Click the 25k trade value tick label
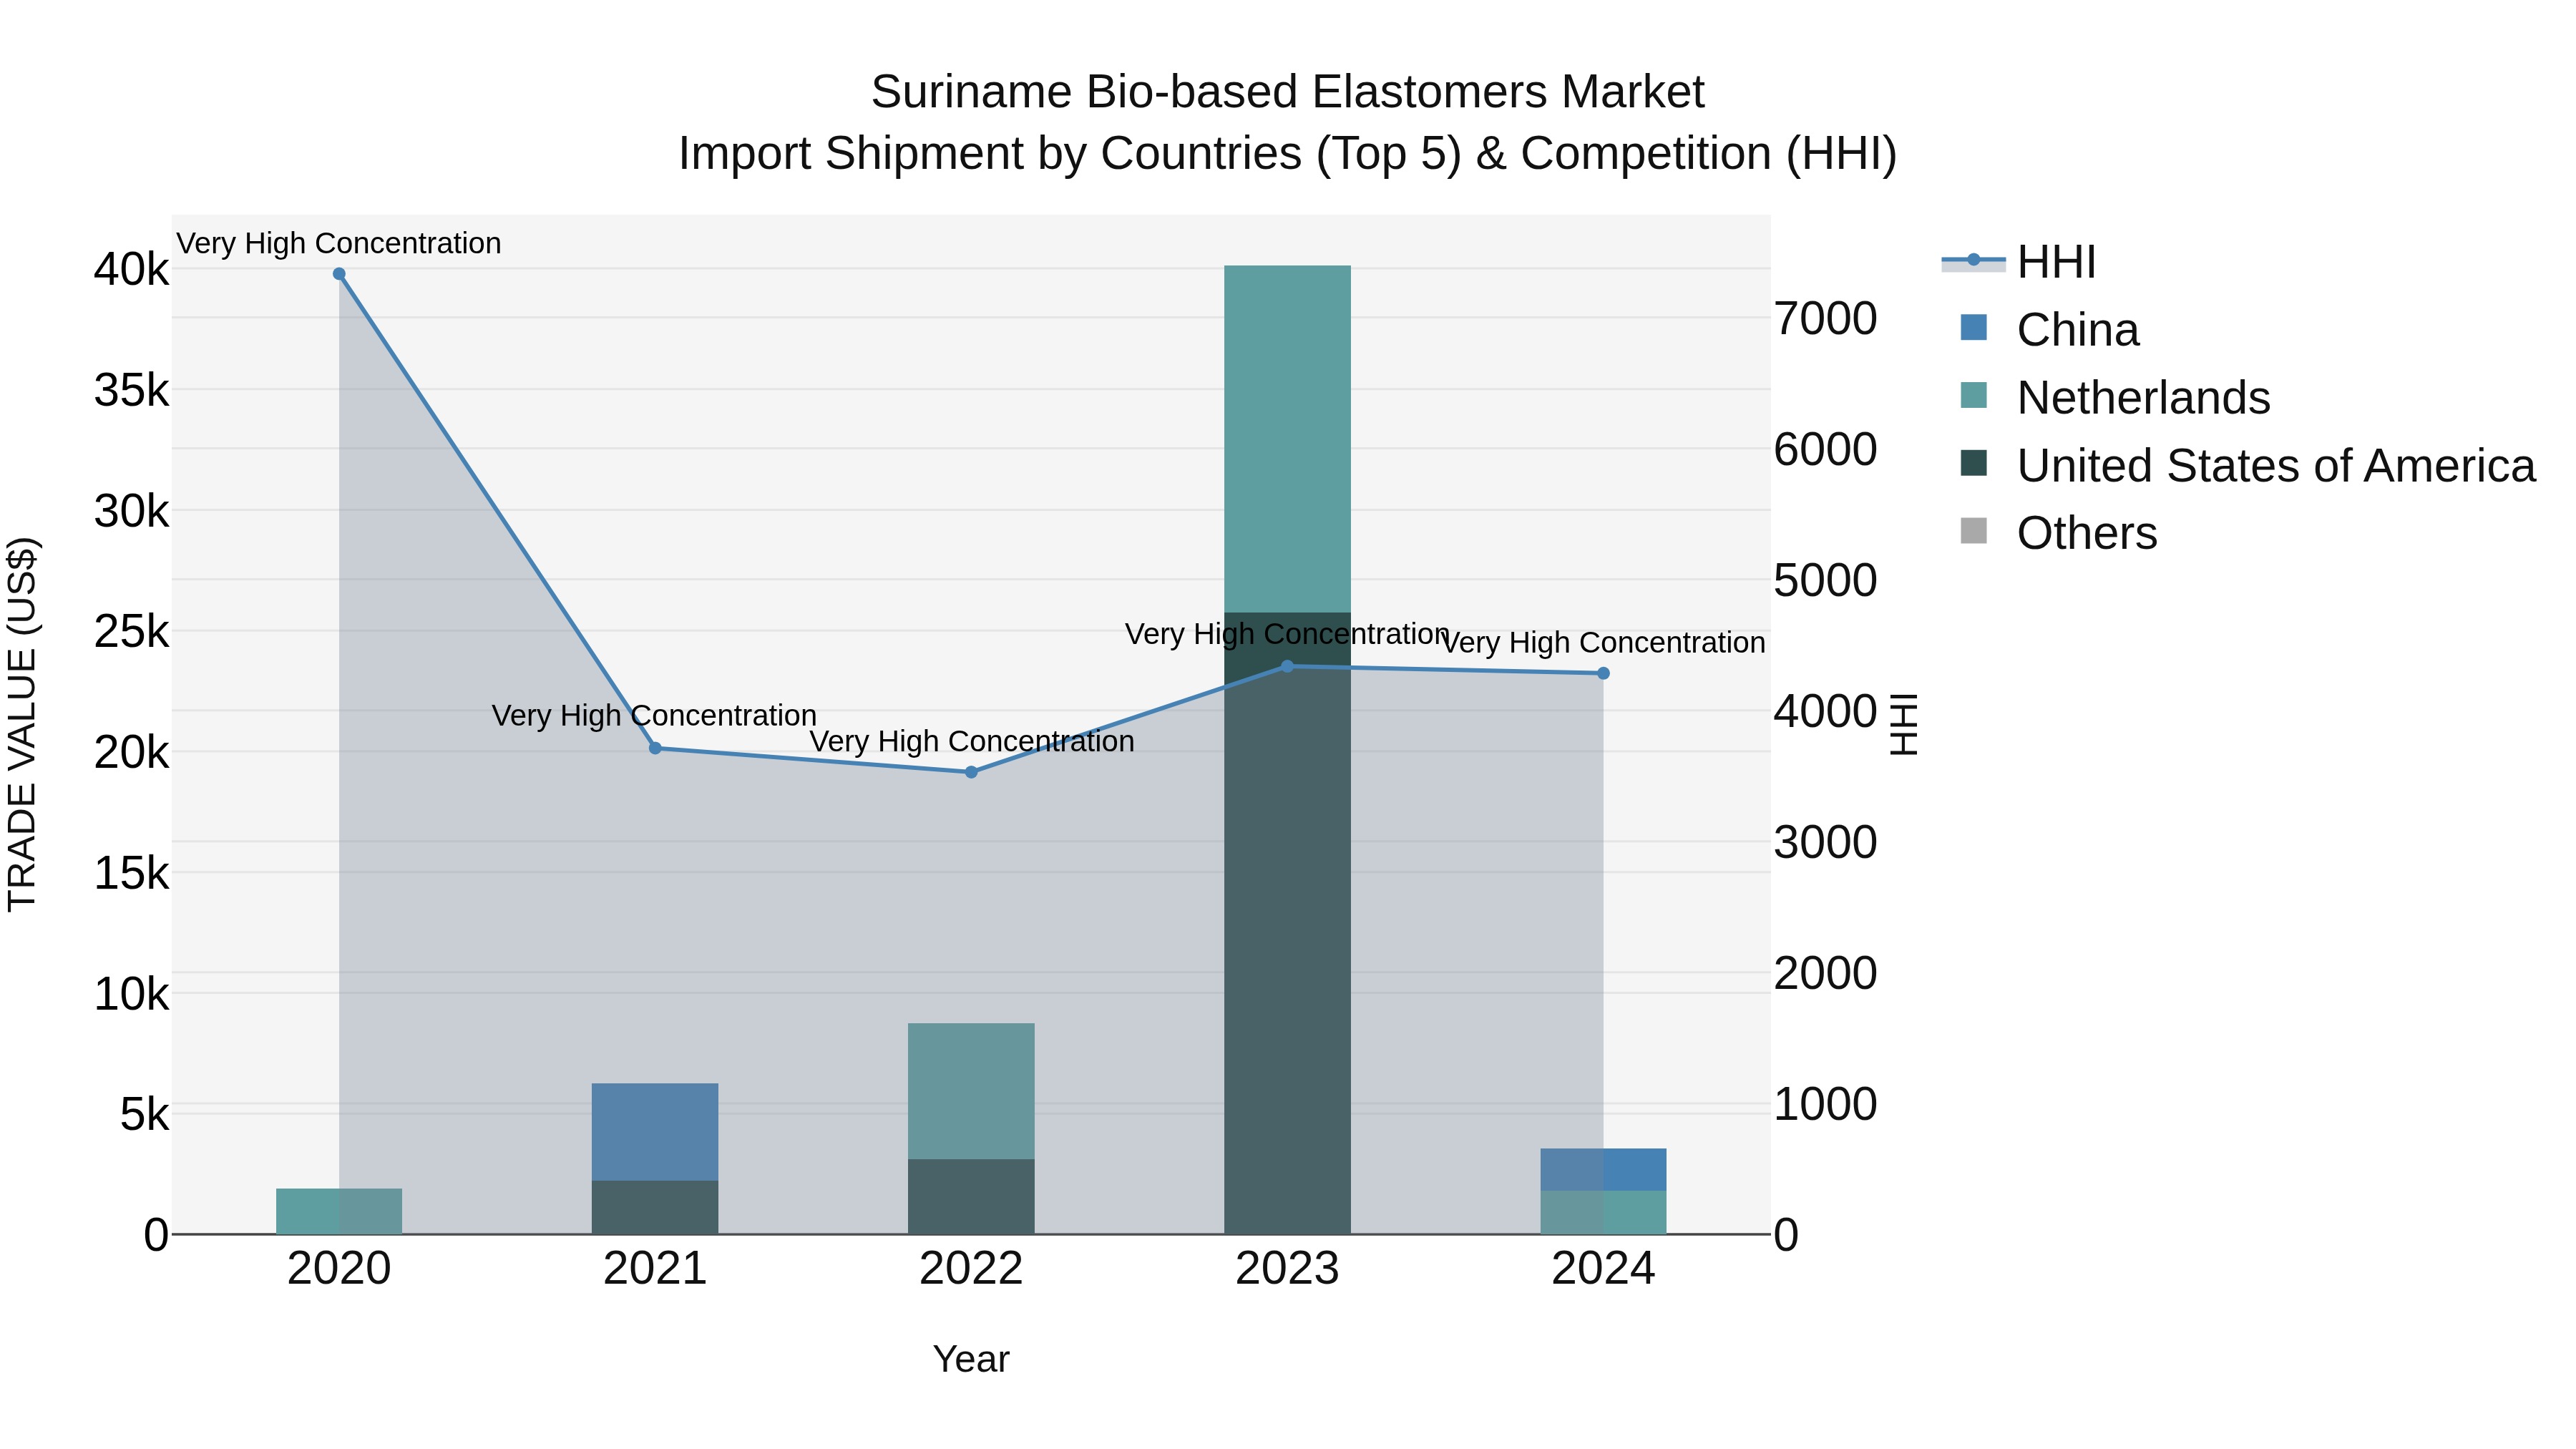 pyautogui.click(x=132, y=631)
